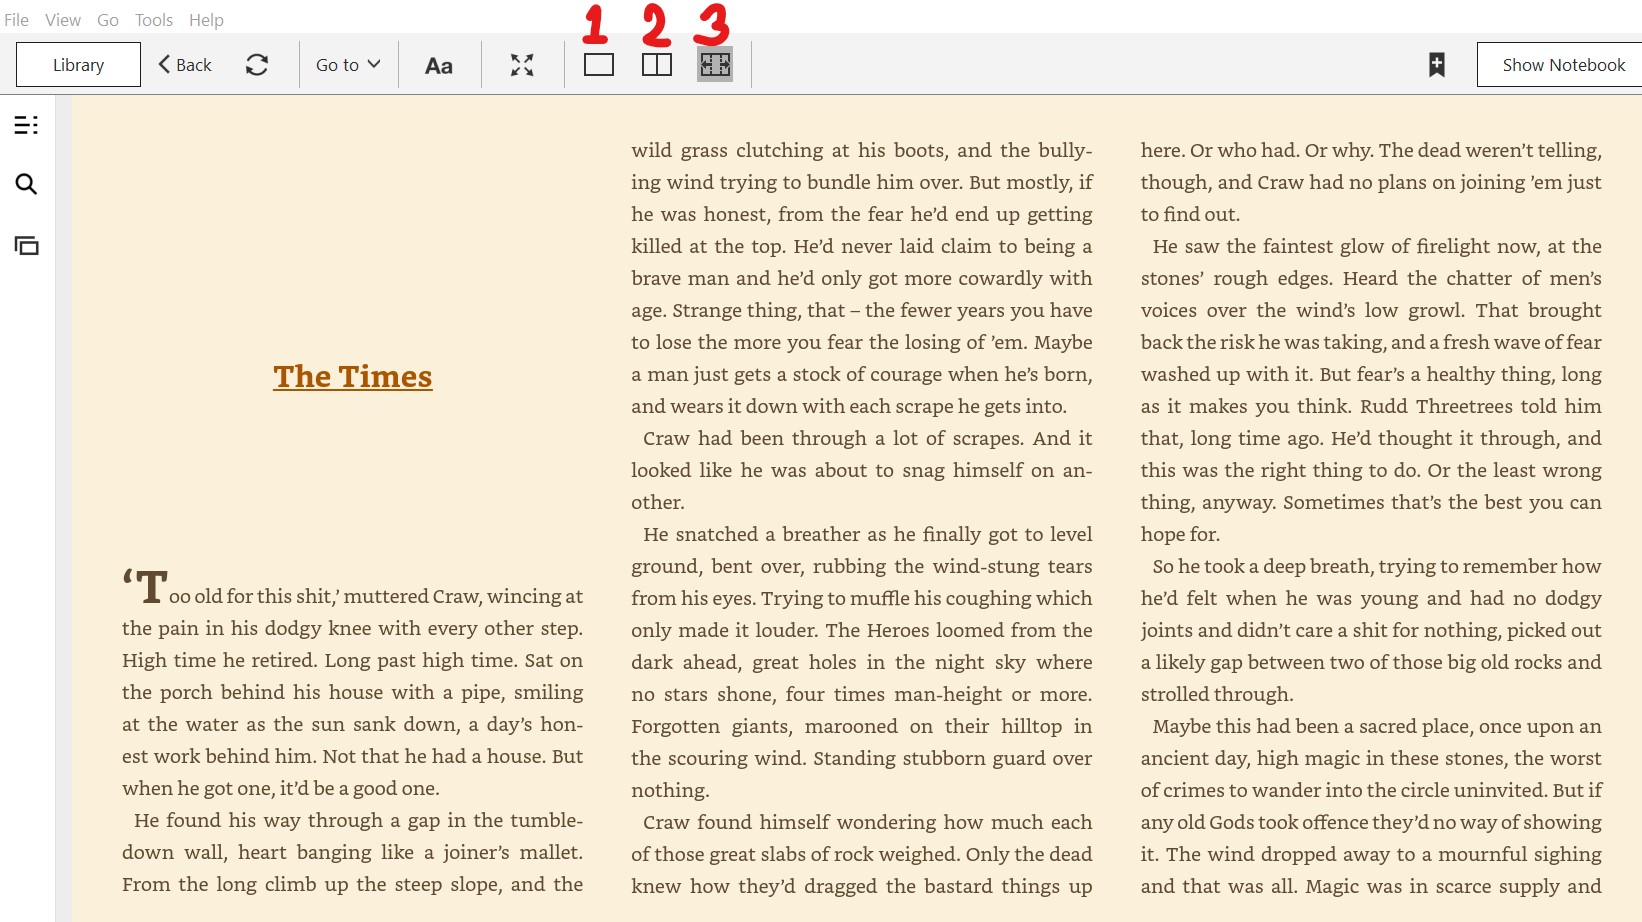Click the sync book icon
The height and width of the screenshot is (922, 1642).
(258, 64)
